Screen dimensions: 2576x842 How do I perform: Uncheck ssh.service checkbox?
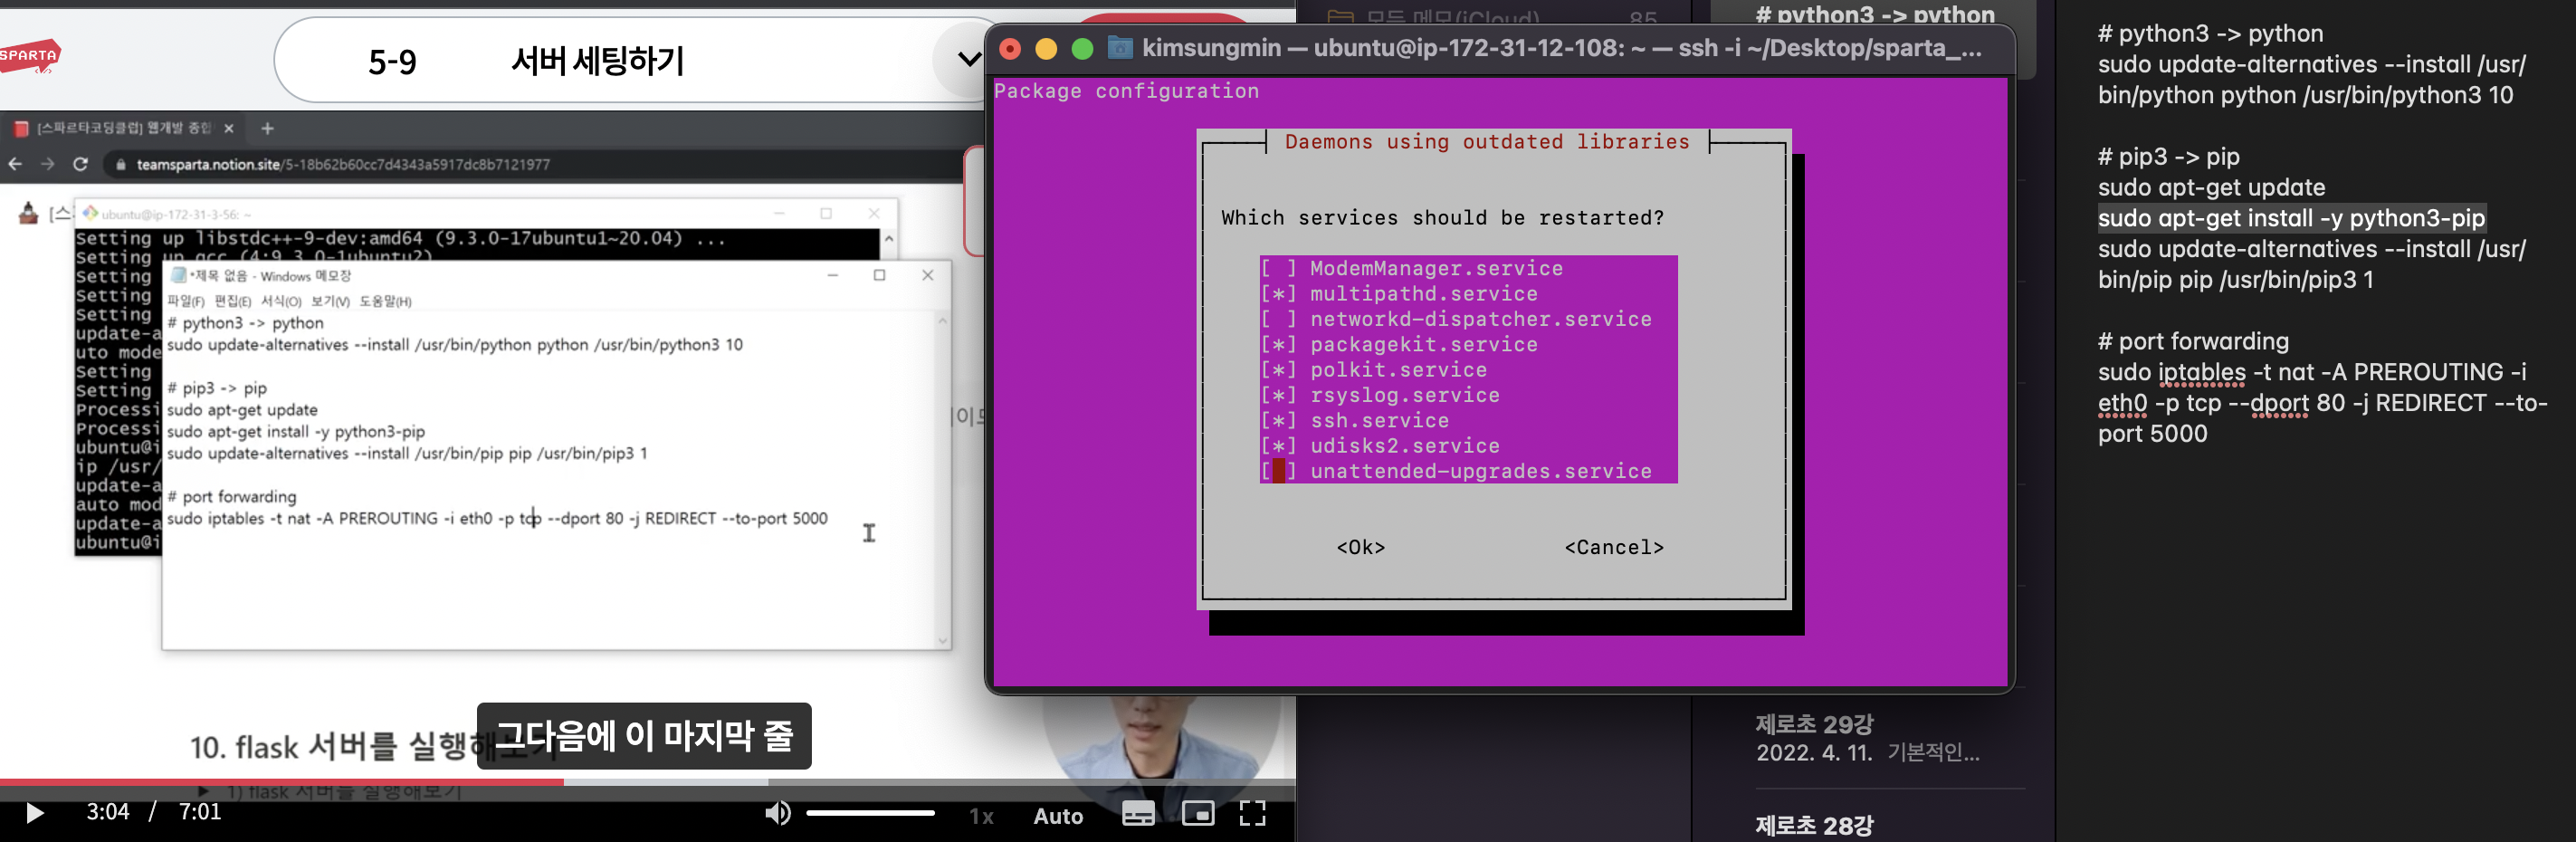1278,420
